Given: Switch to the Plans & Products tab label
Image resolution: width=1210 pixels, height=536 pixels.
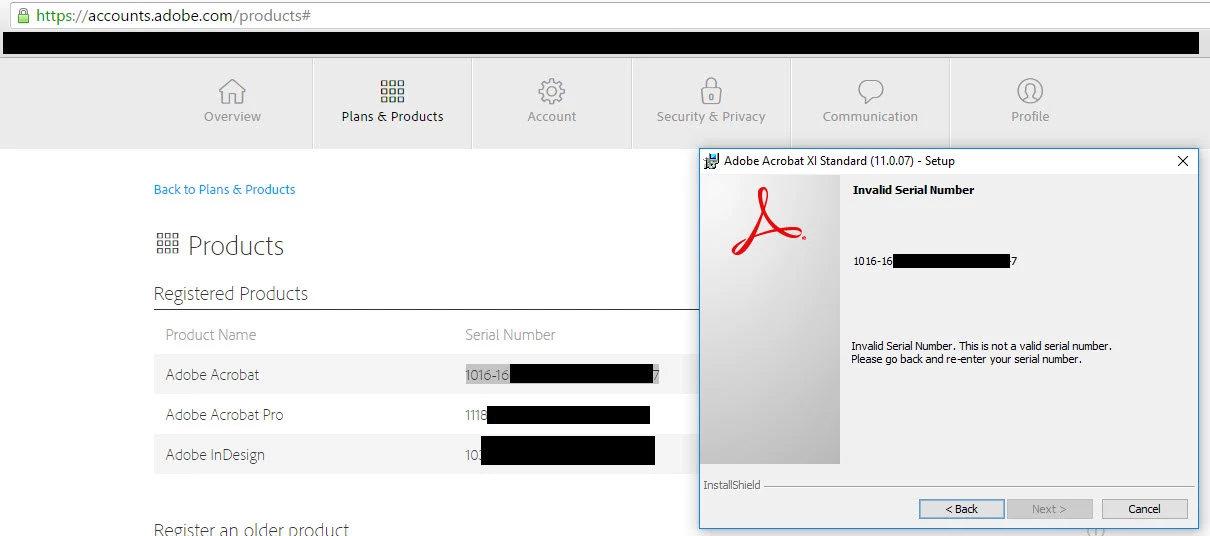Looking at the screenshot, I should pos(392,117).
